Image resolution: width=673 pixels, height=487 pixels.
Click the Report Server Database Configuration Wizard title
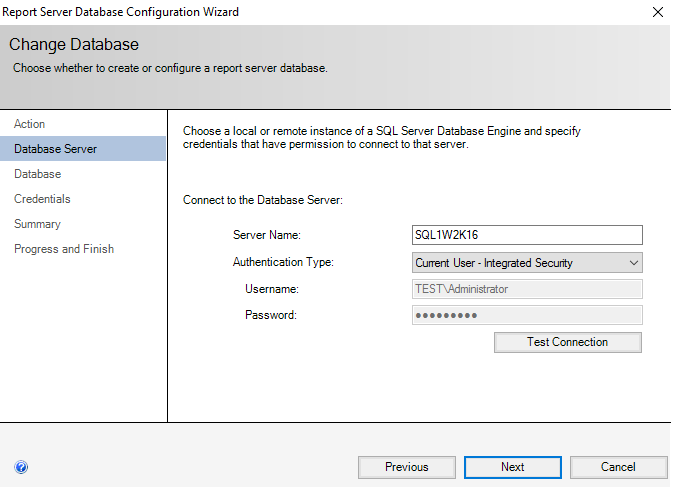[x=120, y=12]
